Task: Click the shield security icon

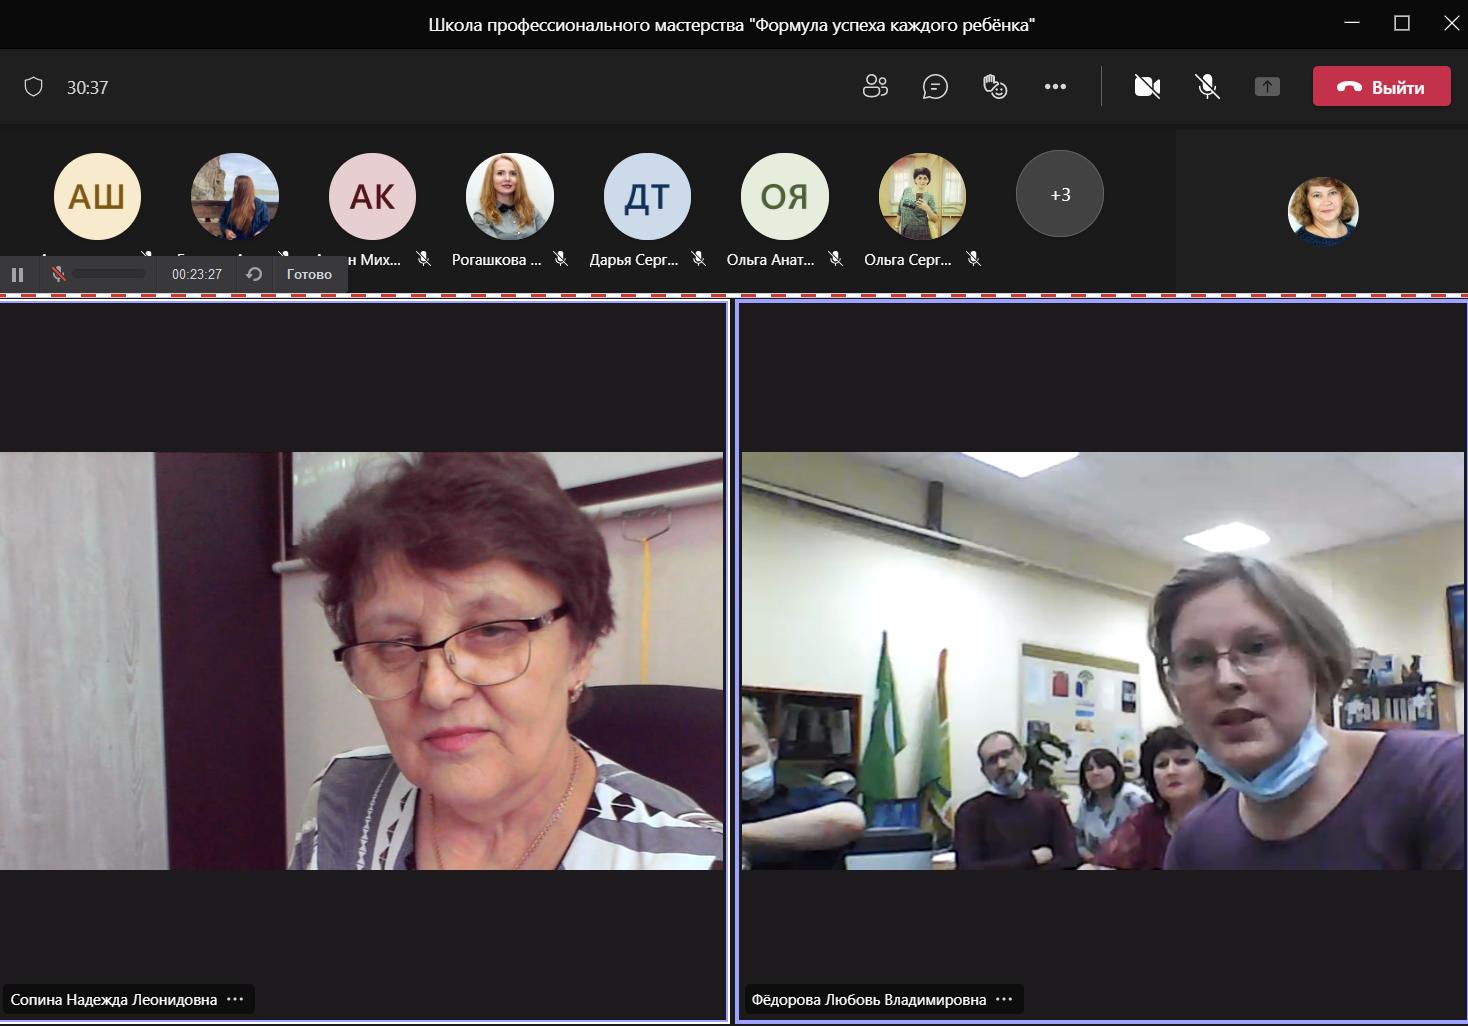Action: click(x=34, y=87)
